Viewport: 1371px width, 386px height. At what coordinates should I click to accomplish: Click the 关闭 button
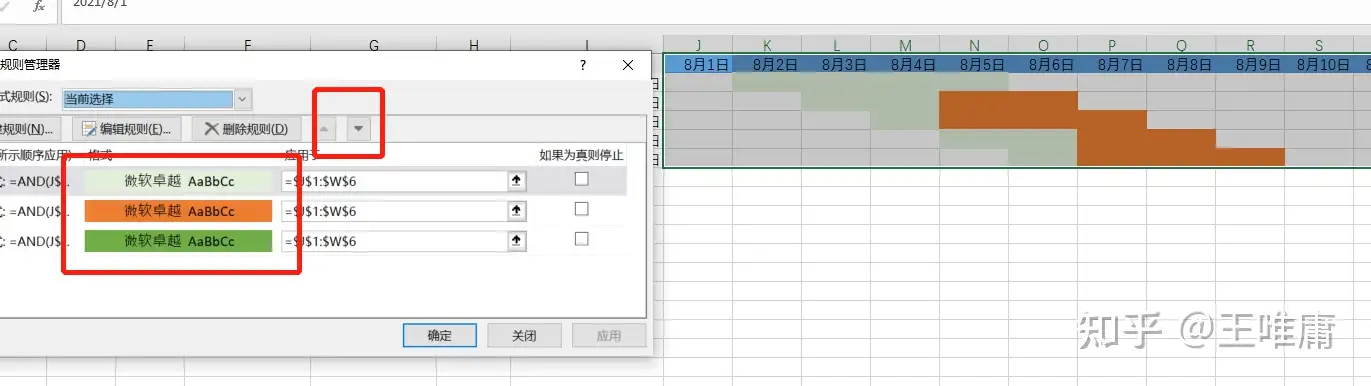tap(525, 335)
